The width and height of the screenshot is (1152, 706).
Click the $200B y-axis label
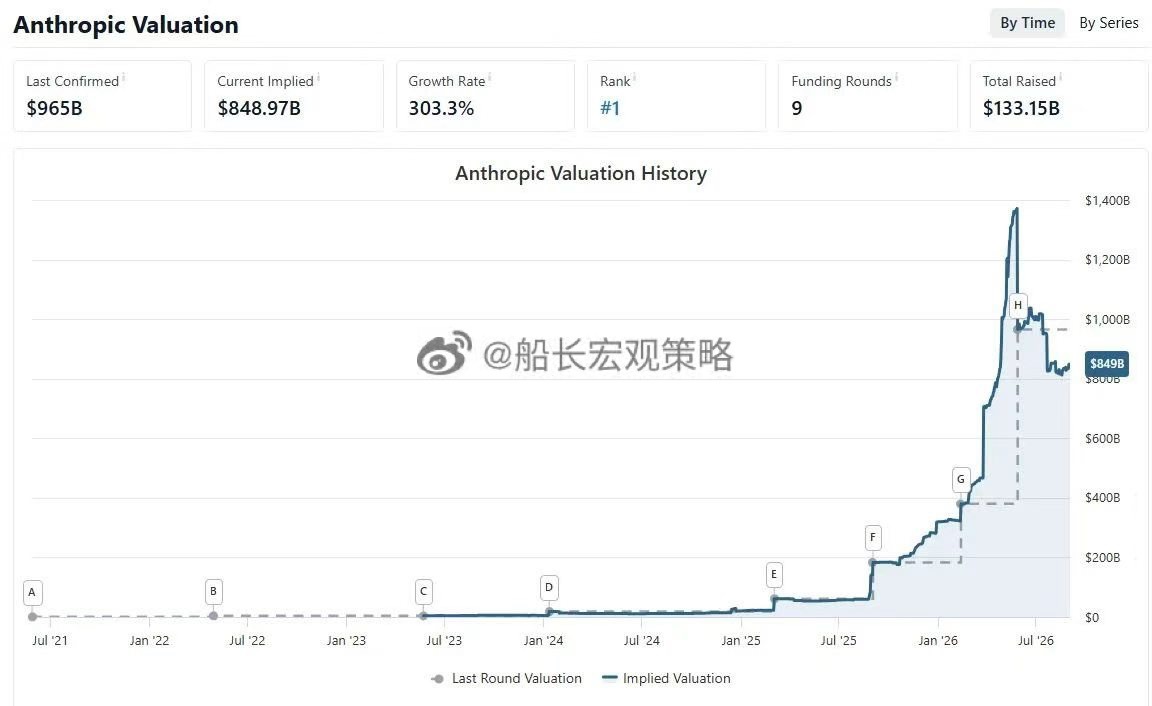click(x=1103, y=558)
